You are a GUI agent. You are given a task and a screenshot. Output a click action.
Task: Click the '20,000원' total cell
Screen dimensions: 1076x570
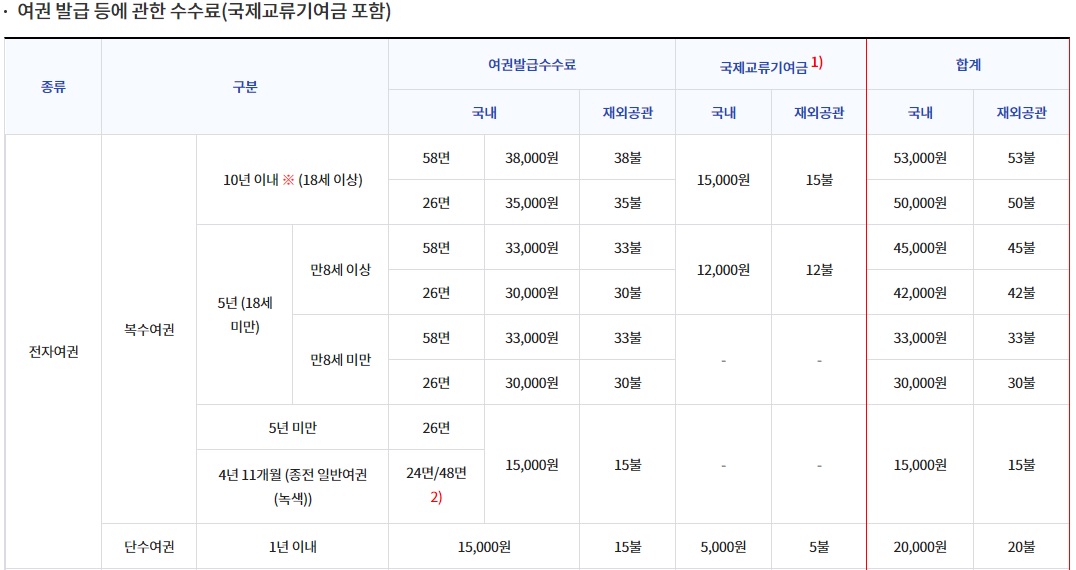(x=920, y=547)
